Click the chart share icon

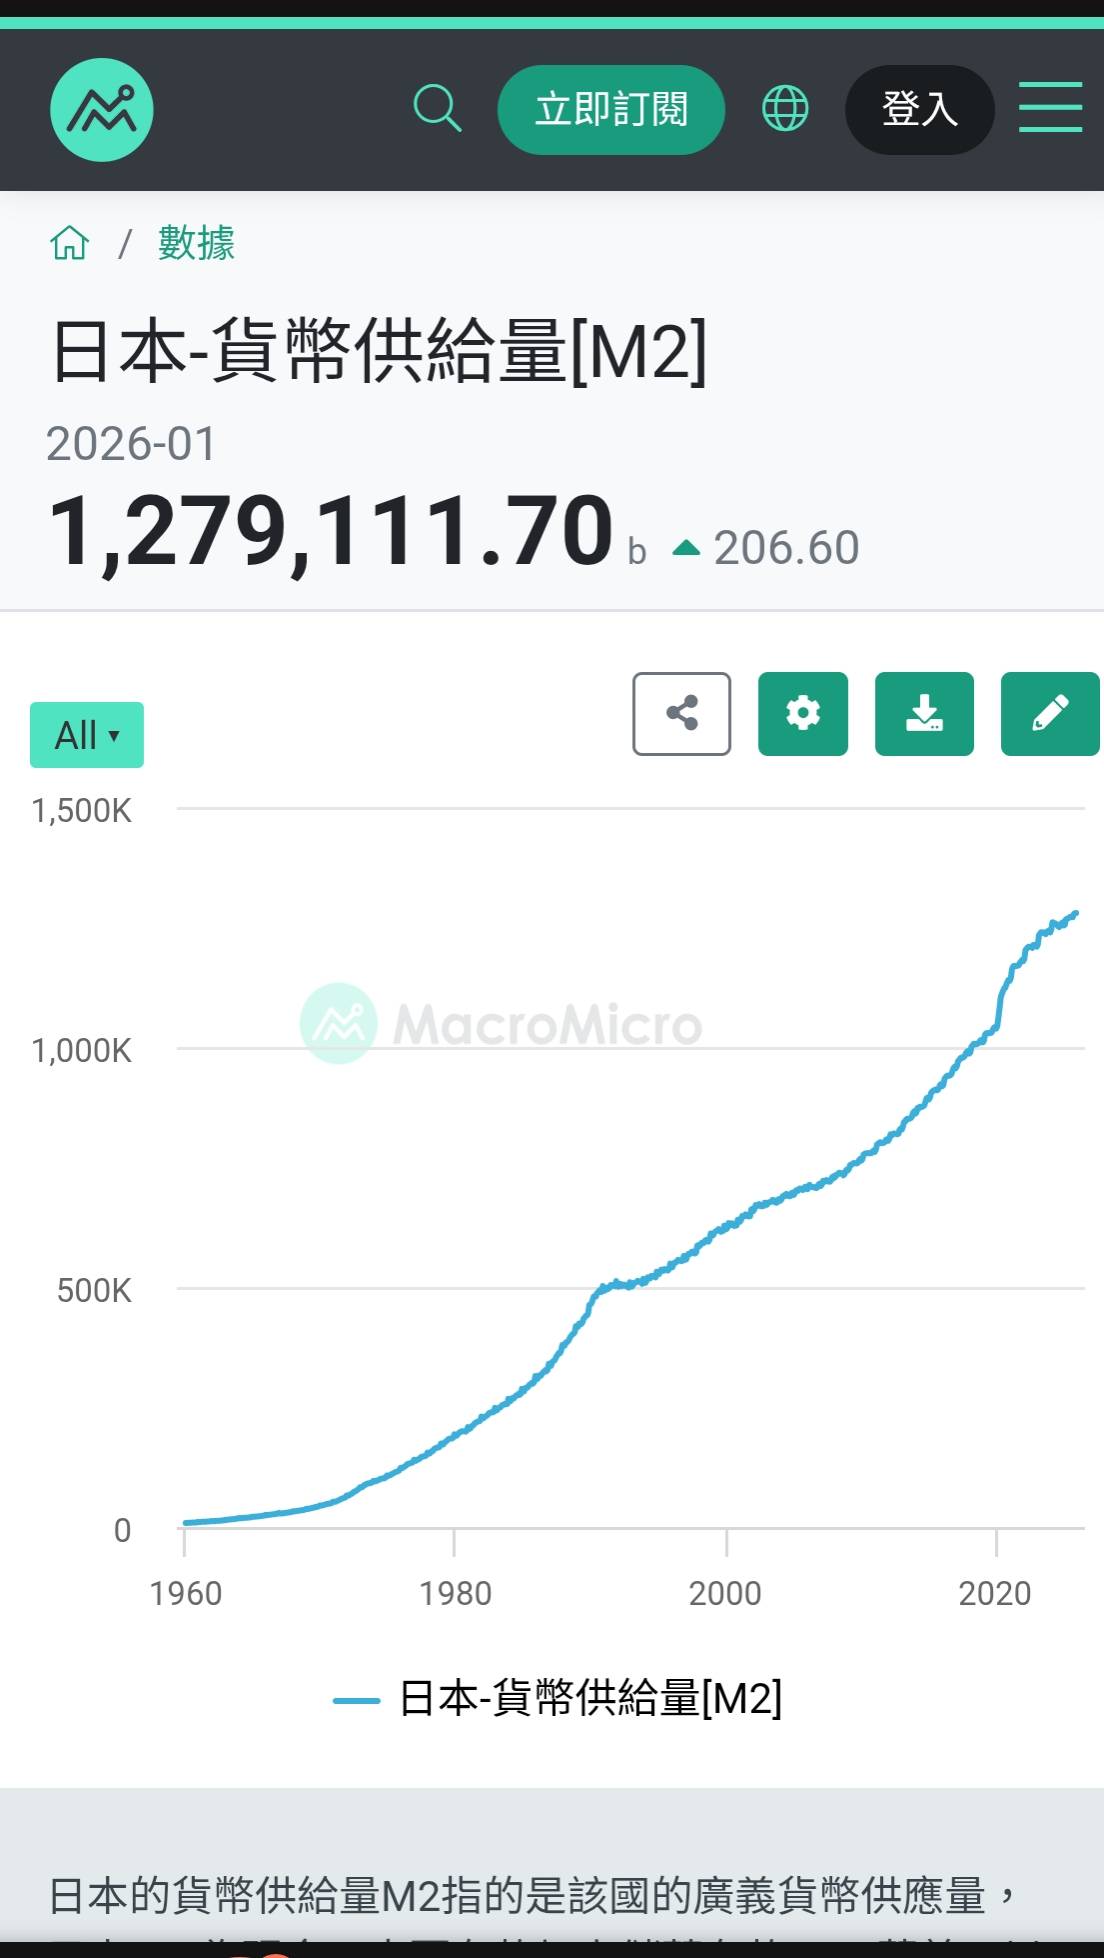pyautogui.click(x=682, y=714)
